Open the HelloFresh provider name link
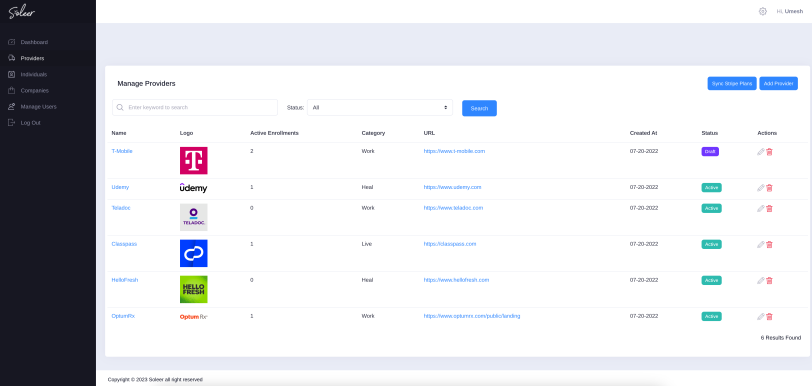812x386 pixels. pos(124,279)
